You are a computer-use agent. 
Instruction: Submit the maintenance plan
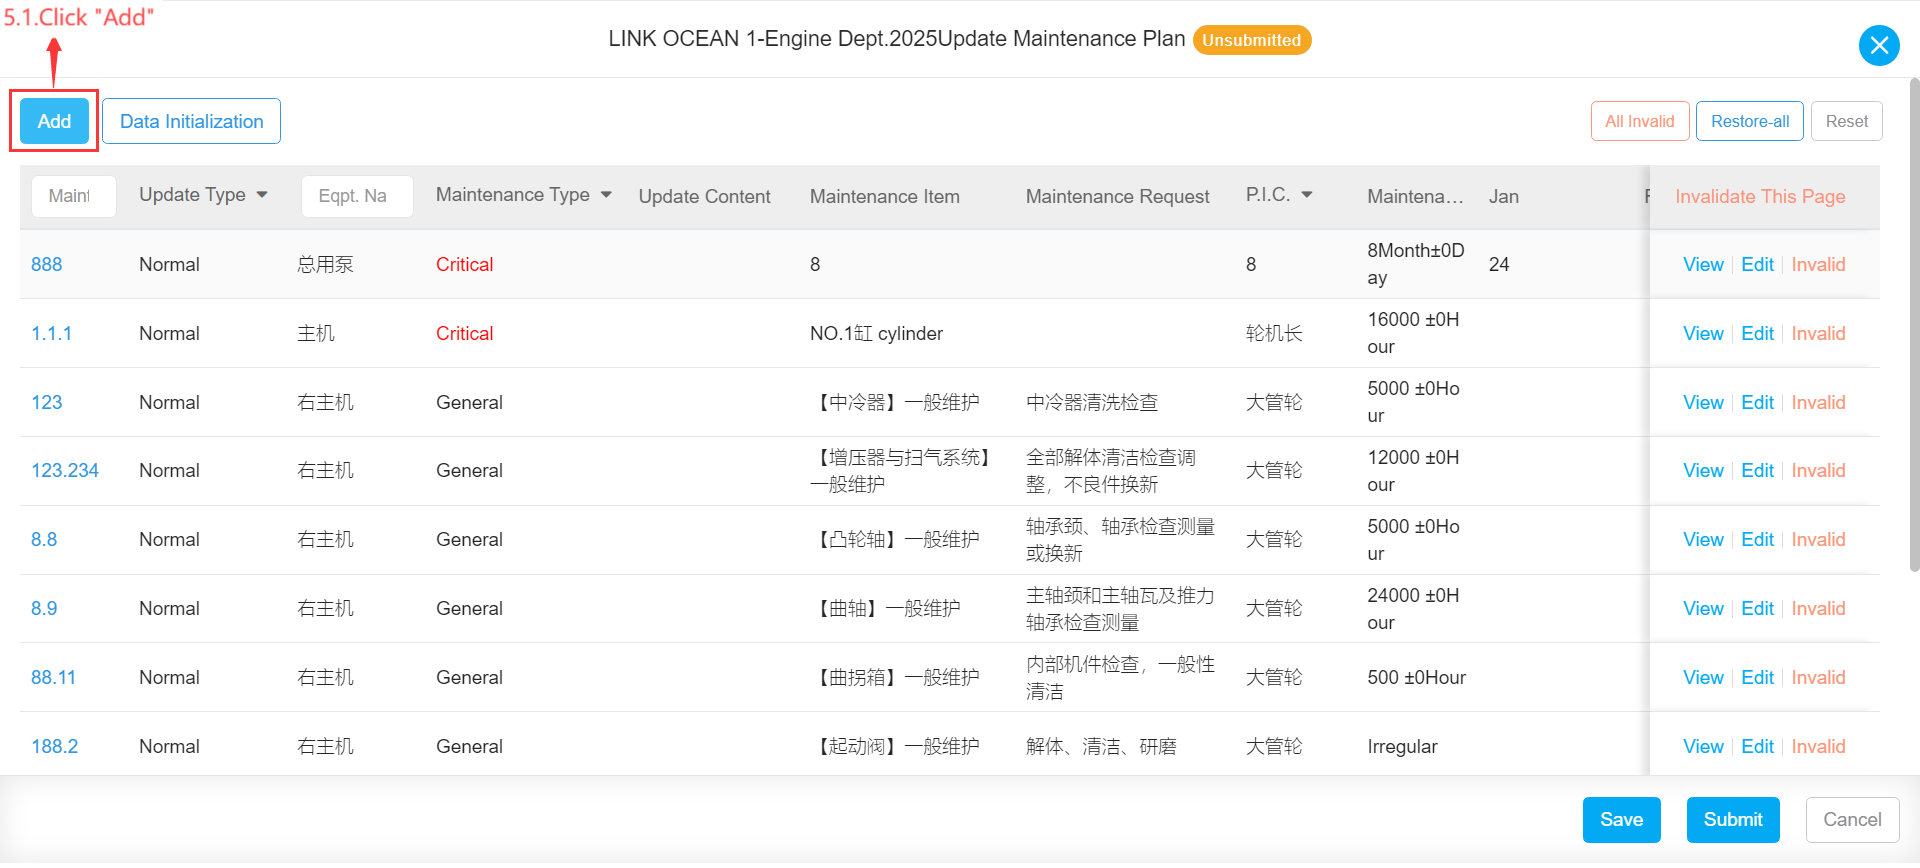[x=1733, y=820]
